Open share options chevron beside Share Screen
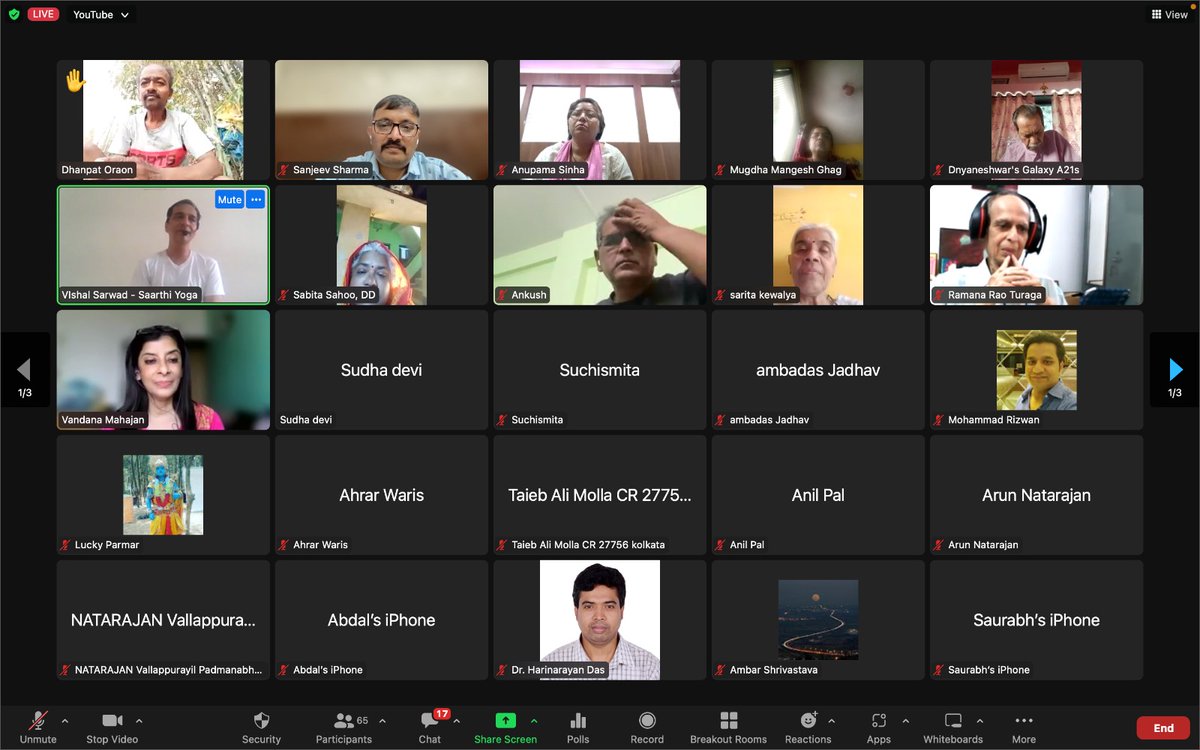Viewport: 1200px width, 750px height. click(534, 721)
